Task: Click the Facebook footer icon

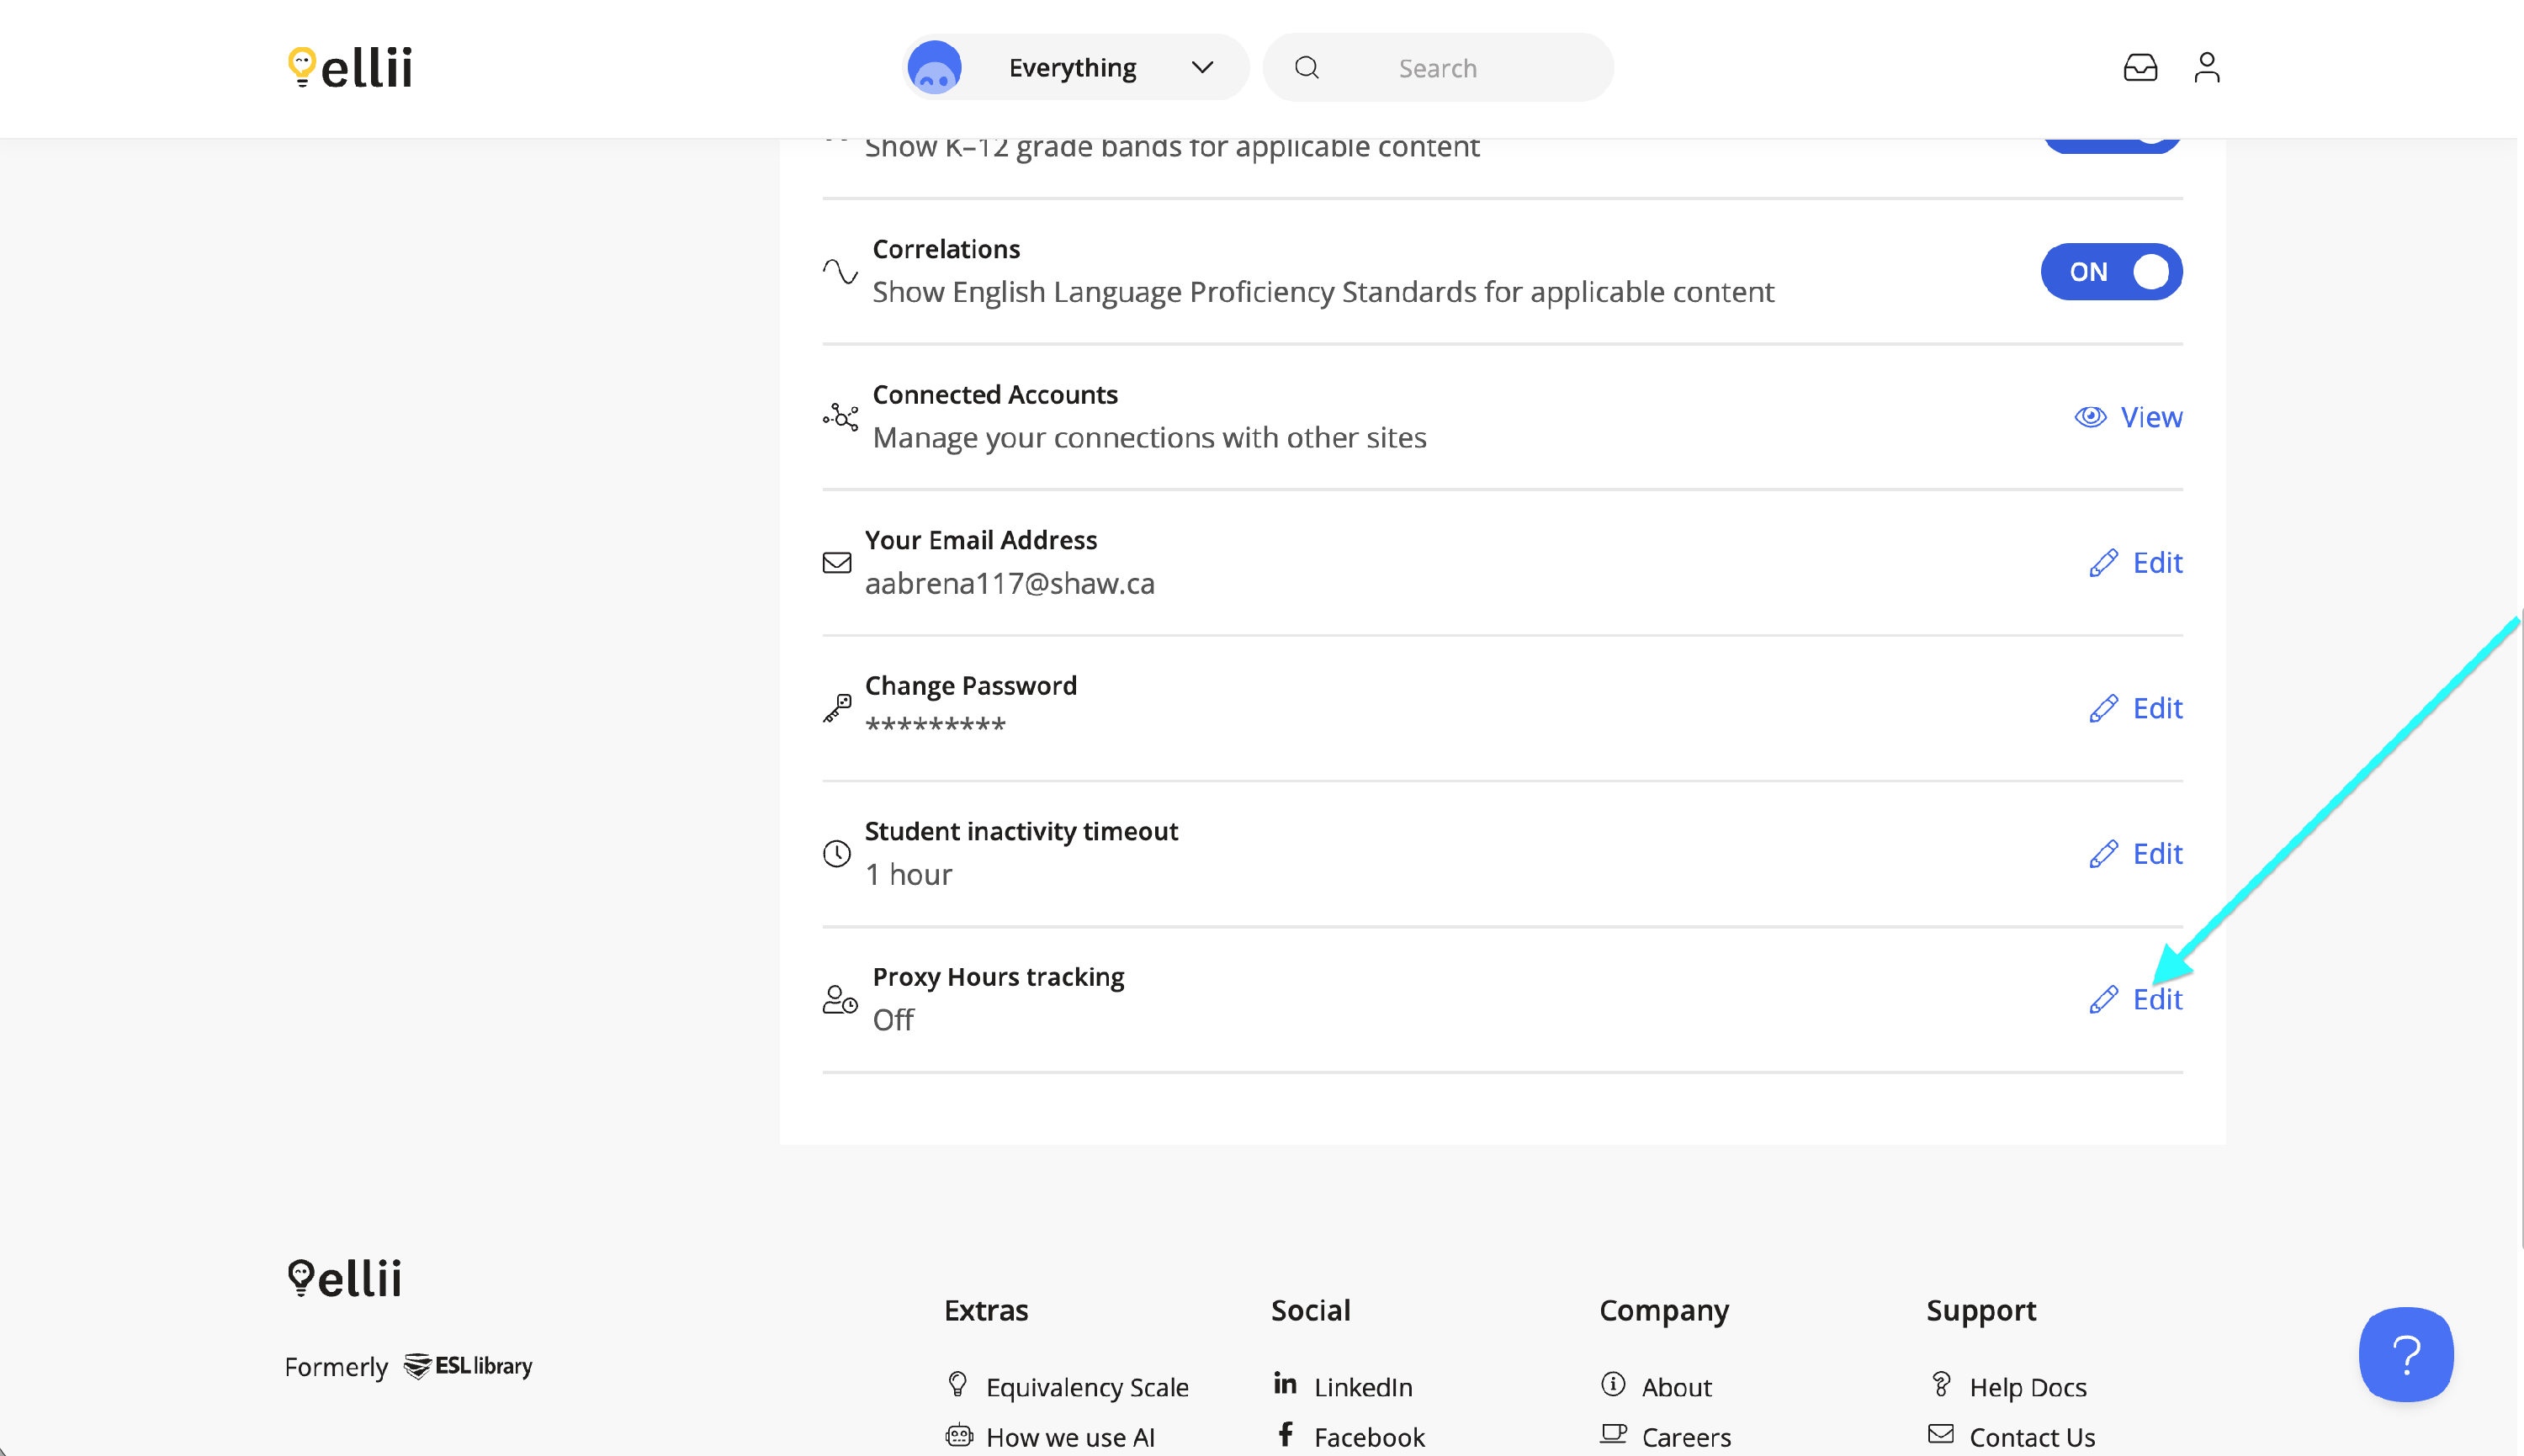Action: coord(1285,1435)
